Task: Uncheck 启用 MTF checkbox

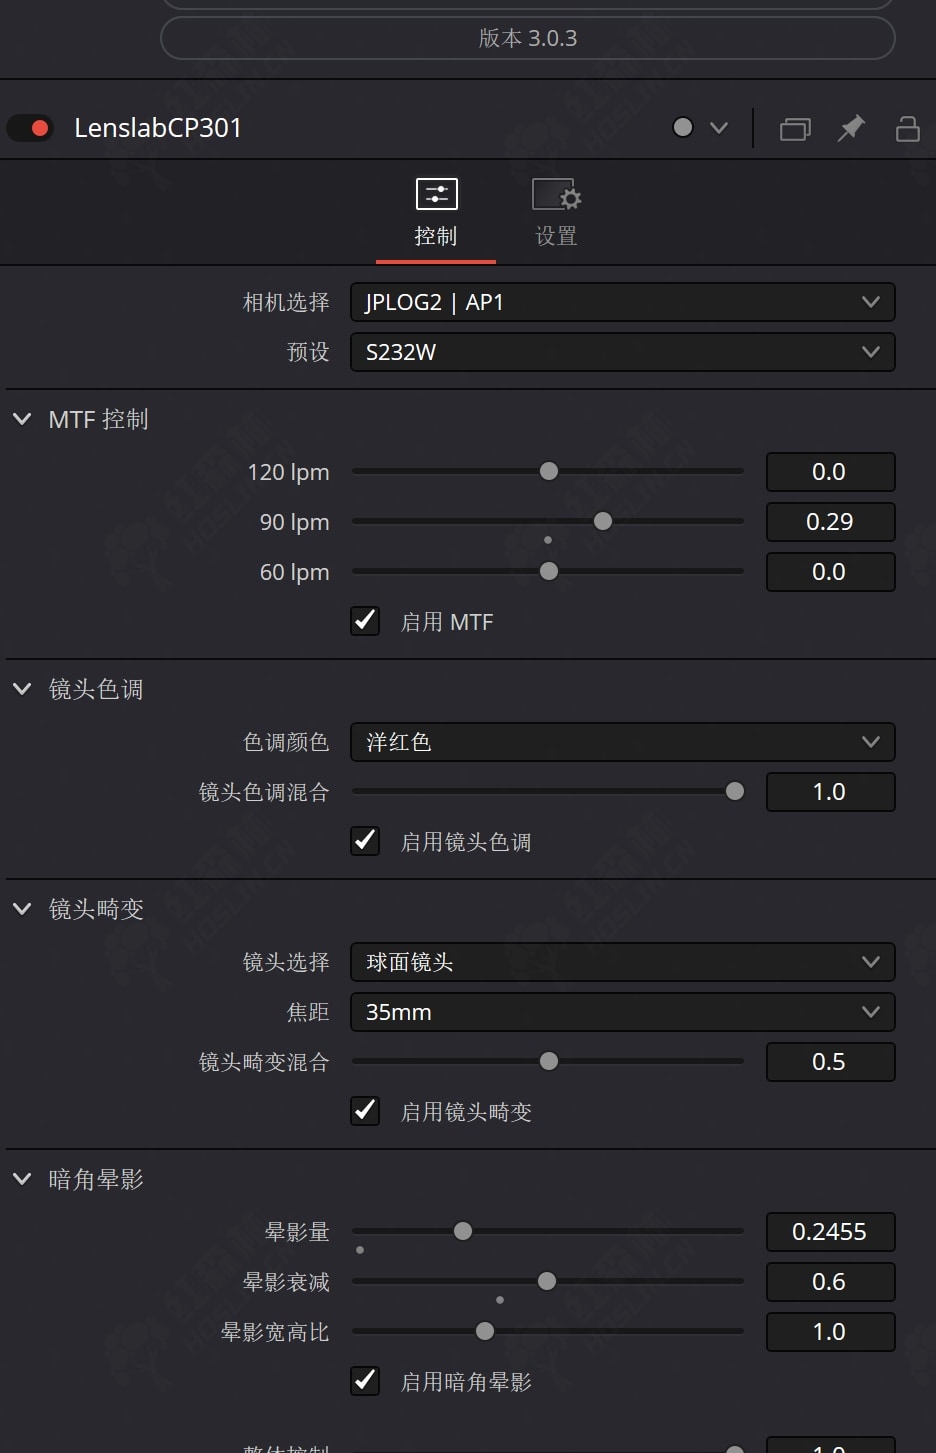Action: [x=365, y=621]
